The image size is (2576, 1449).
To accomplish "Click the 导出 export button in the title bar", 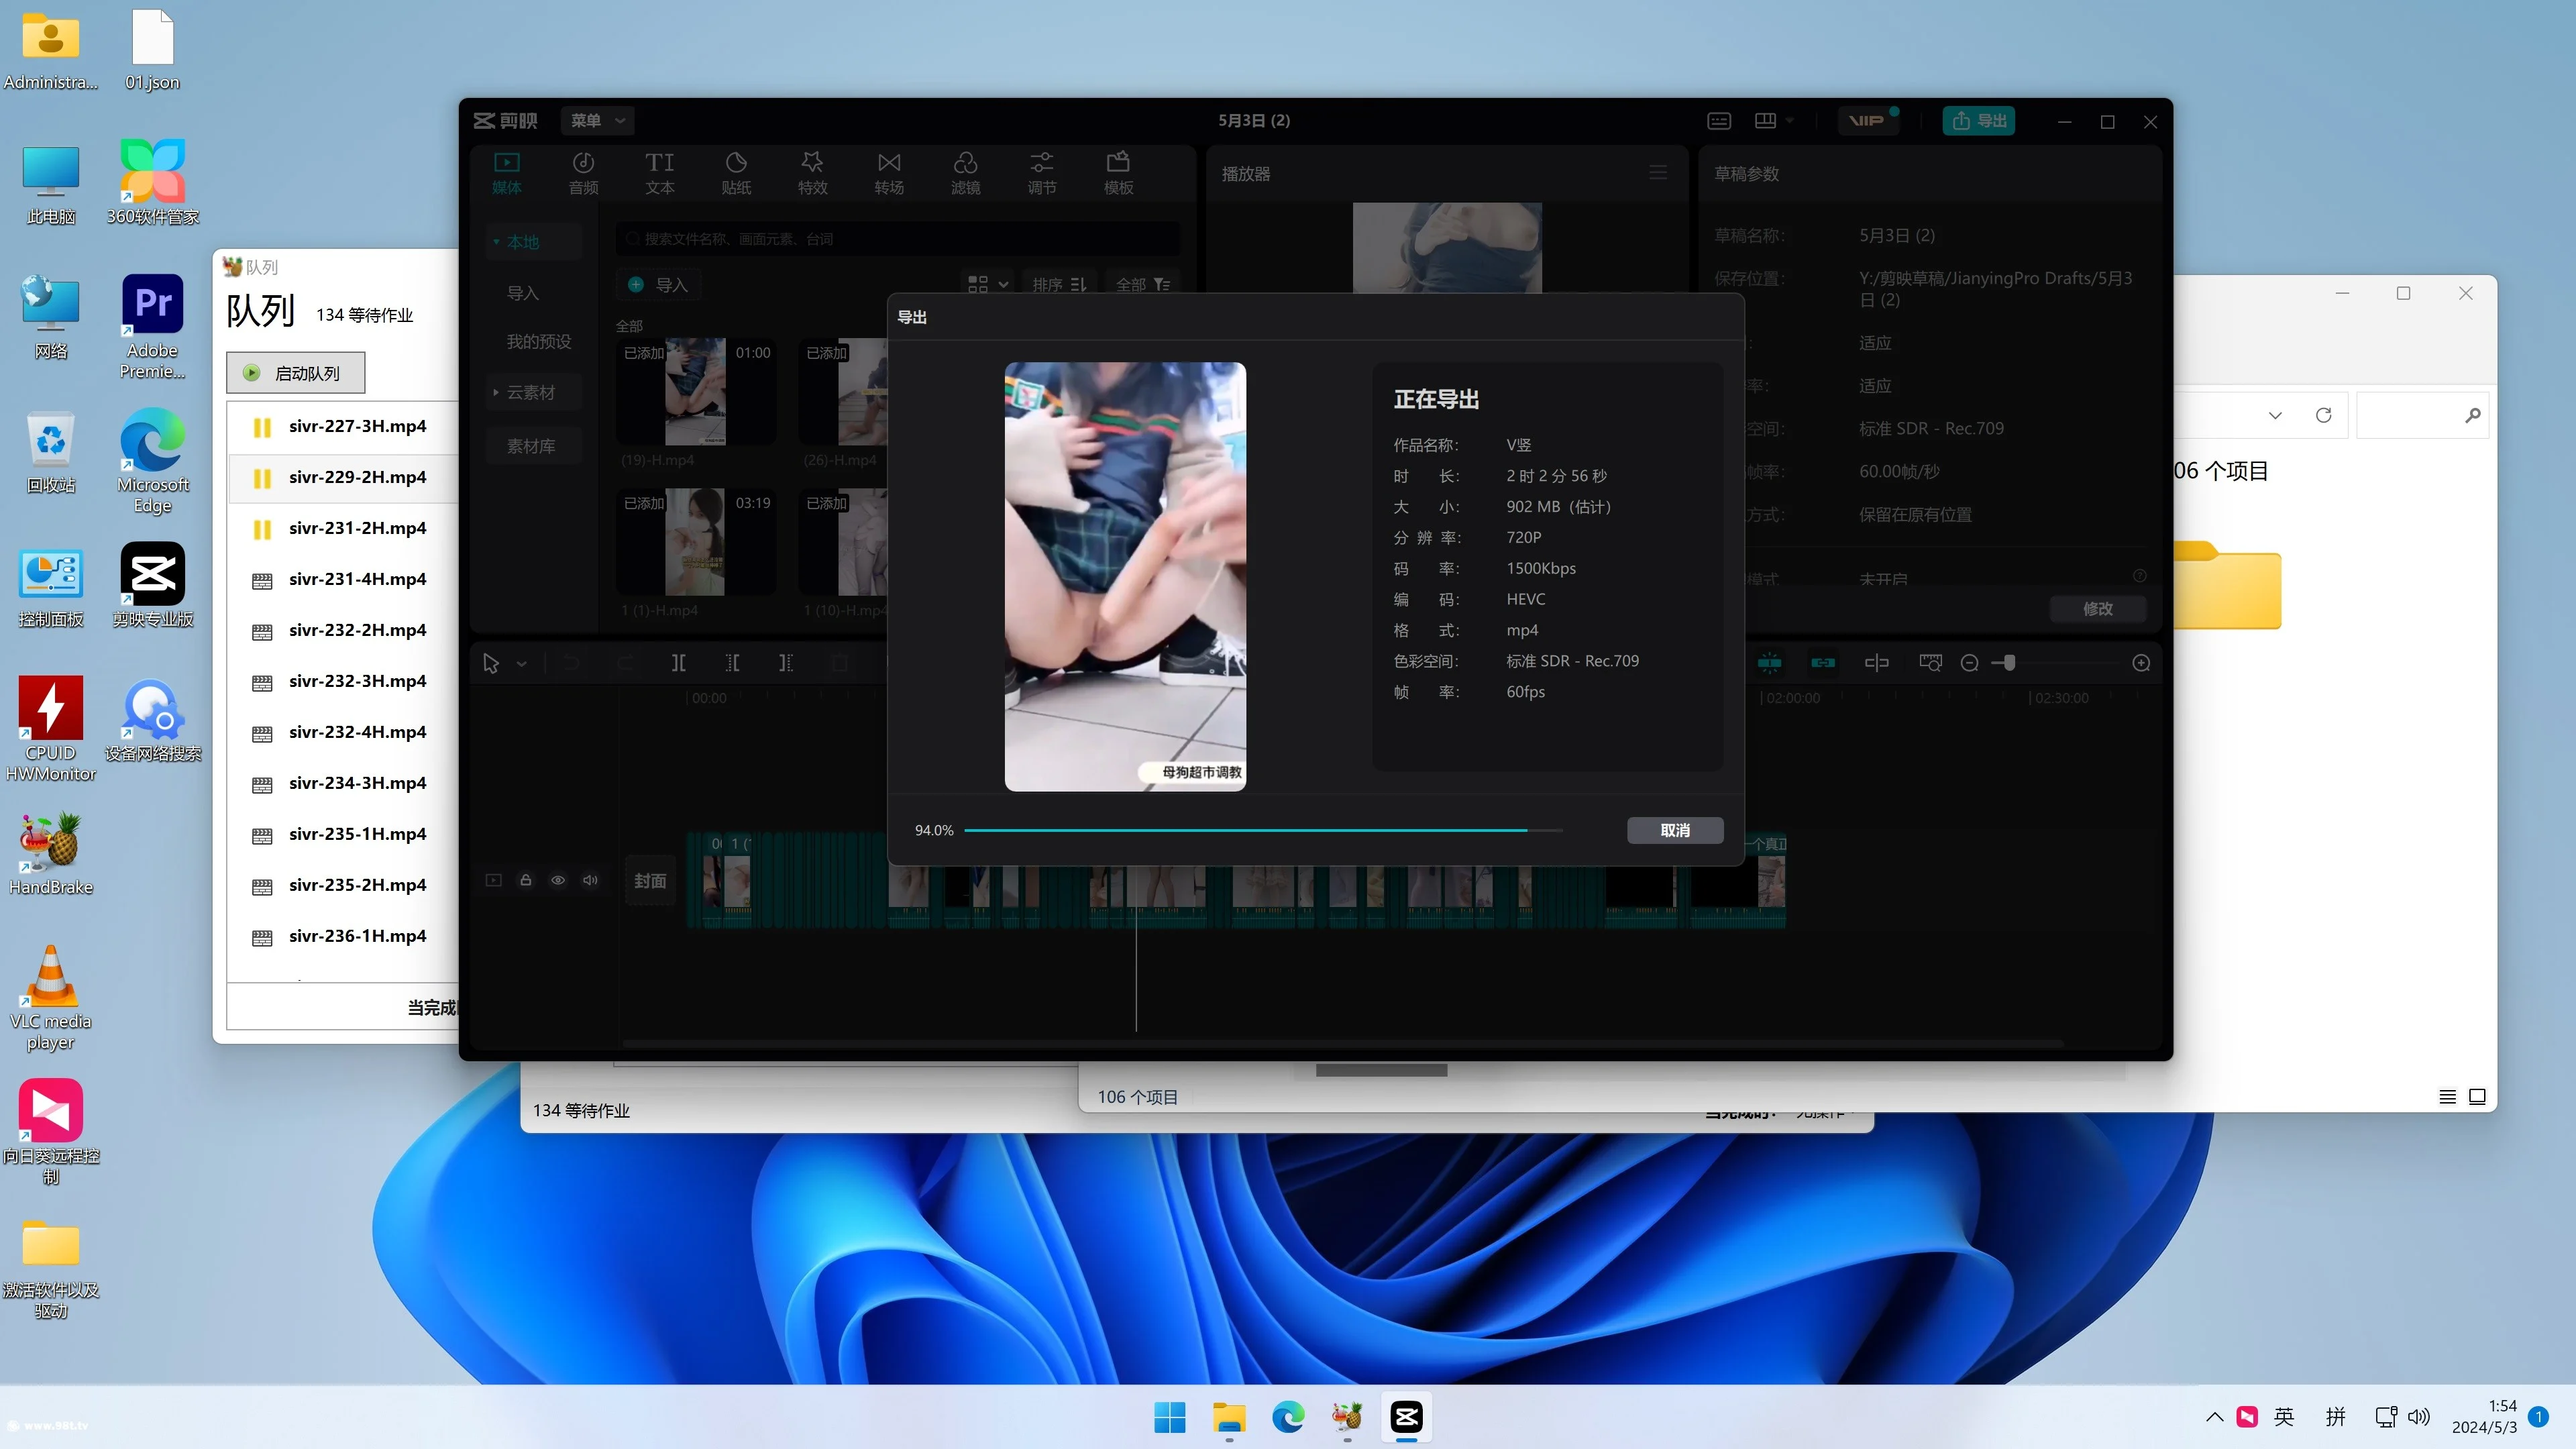I will [1979, 121].
